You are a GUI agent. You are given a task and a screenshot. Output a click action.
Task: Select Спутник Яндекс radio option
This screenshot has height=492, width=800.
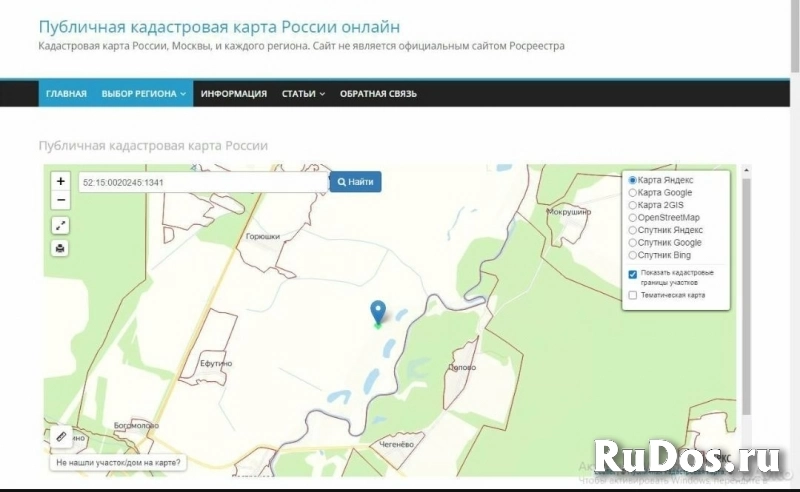pyautogui.click(x=633, y=230)
